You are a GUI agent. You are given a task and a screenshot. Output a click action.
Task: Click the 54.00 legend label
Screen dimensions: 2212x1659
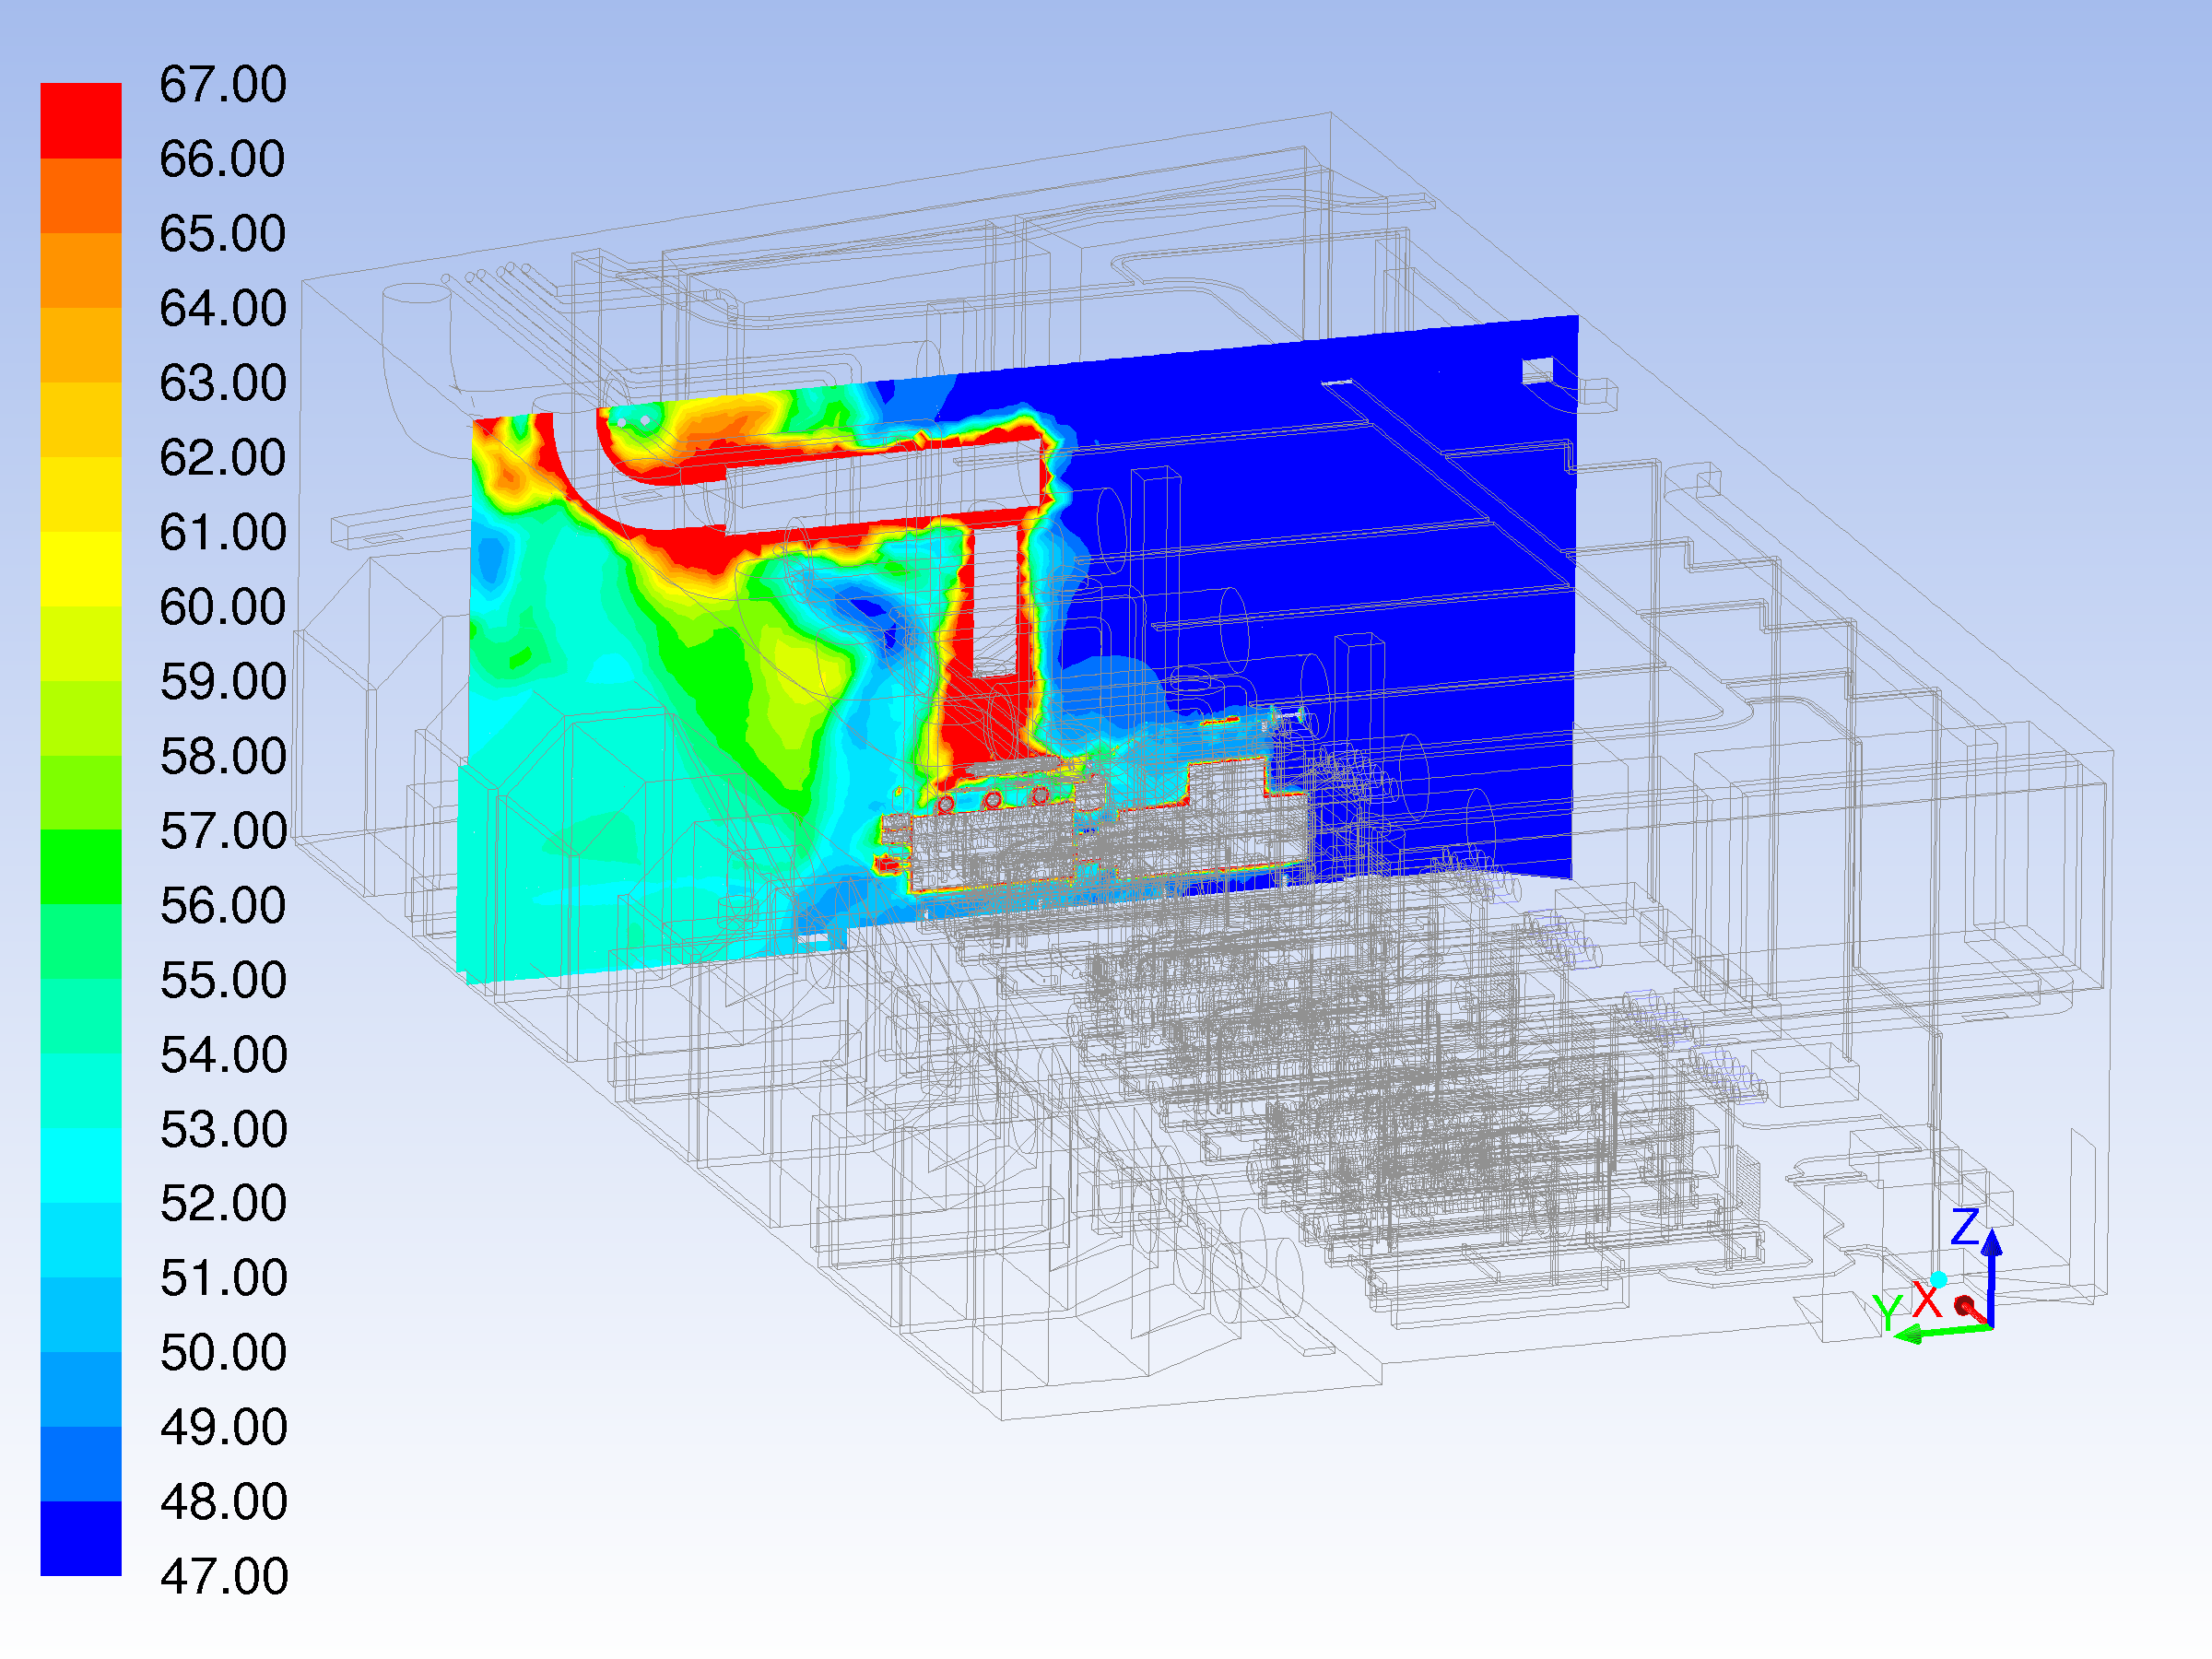coord(223,1055)
